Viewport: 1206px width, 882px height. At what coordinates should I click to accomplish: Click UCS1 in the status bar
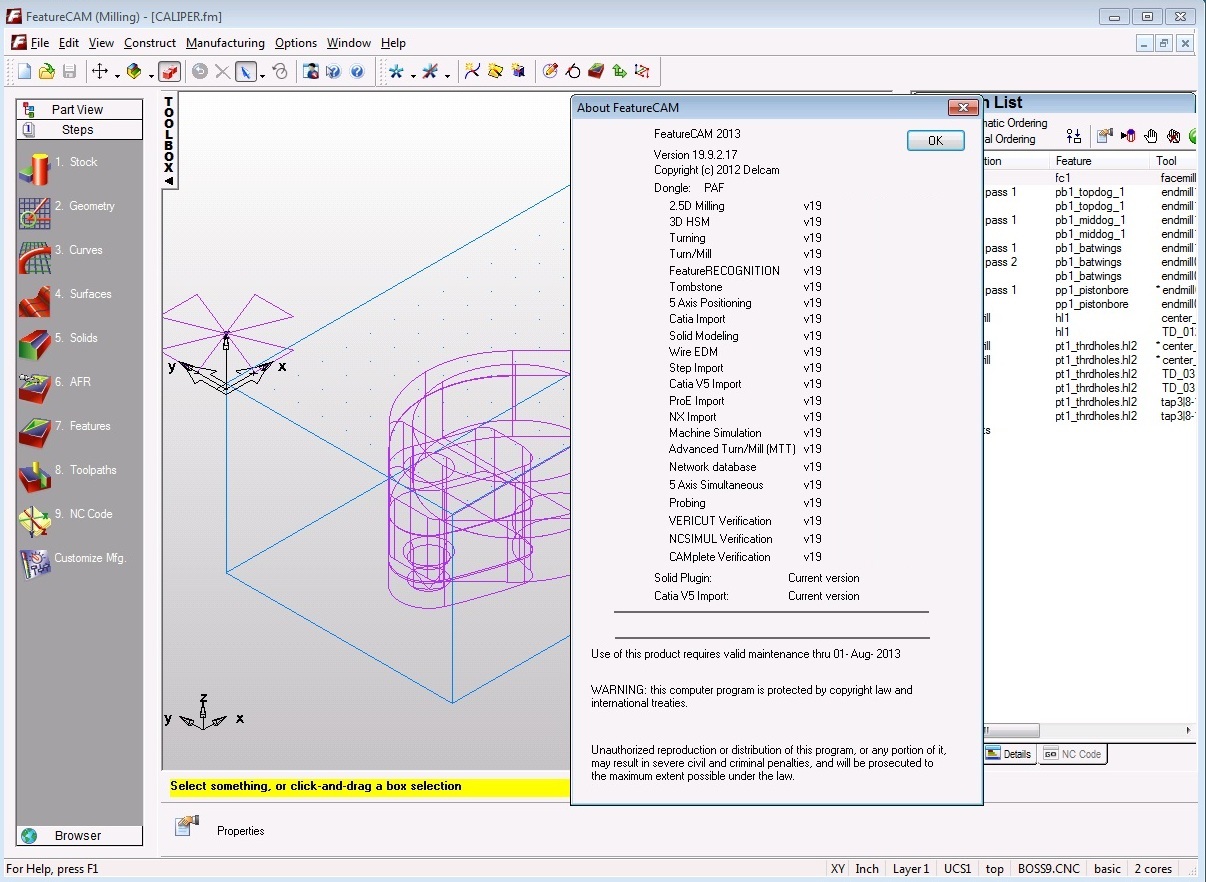click(957, 869)
